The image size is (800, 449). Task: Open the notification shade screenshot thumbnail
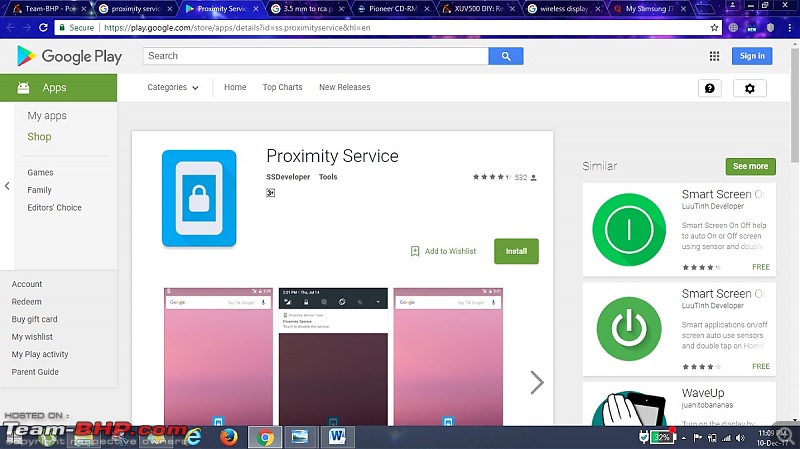click(x=333, y=357)
